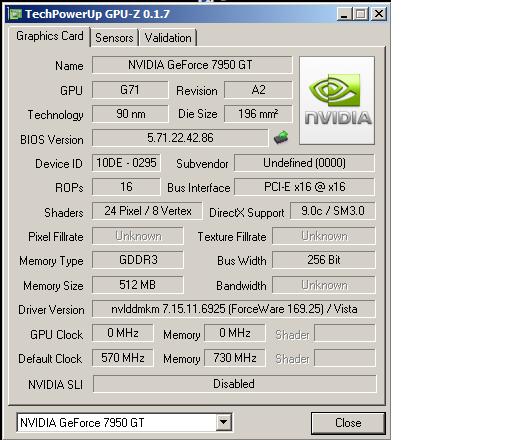Click the 'Bus Interface' label

coord(199,188)
